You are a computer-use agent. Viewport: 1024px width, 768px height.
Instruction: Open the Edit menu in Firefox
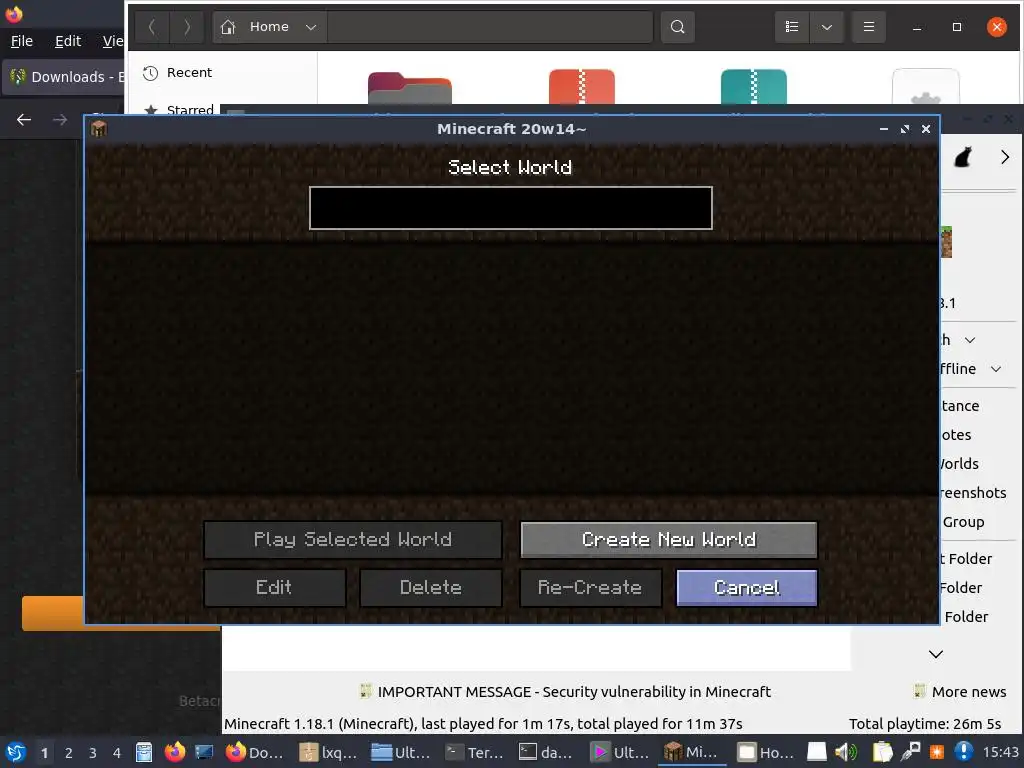[x=68, y=41]
